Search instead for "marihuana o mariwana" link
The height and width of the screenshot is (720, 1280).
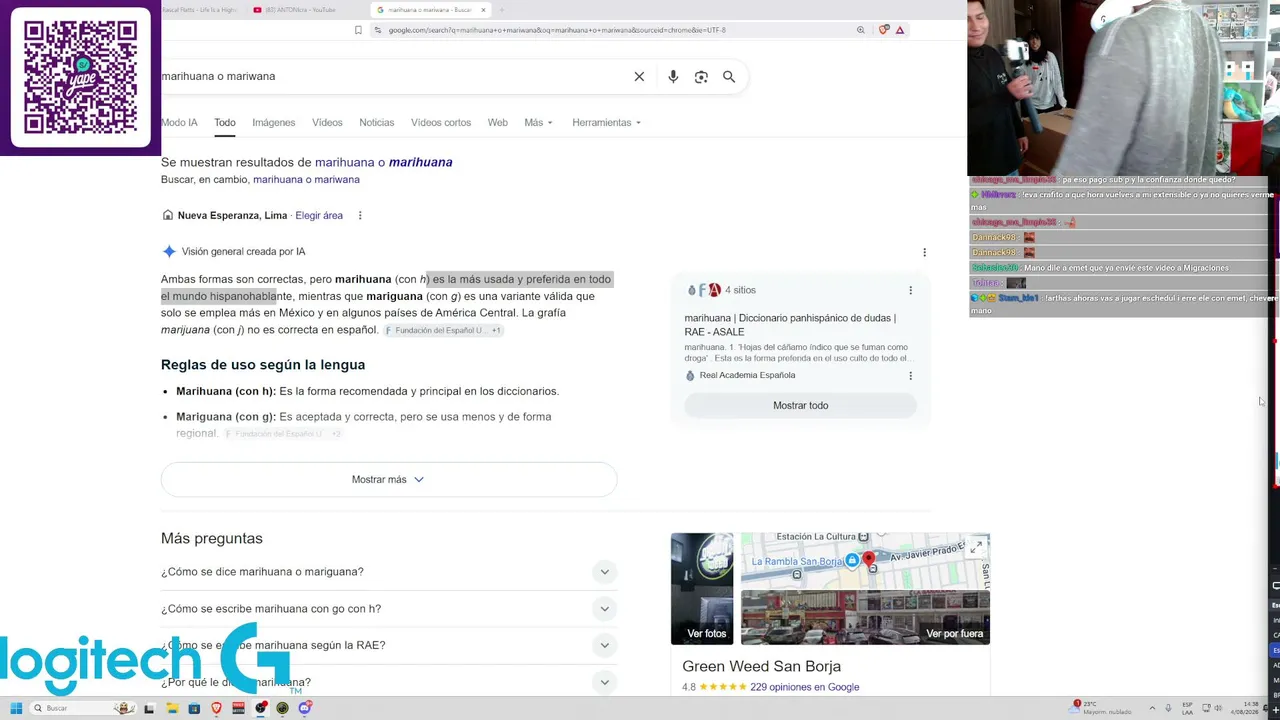306,180
